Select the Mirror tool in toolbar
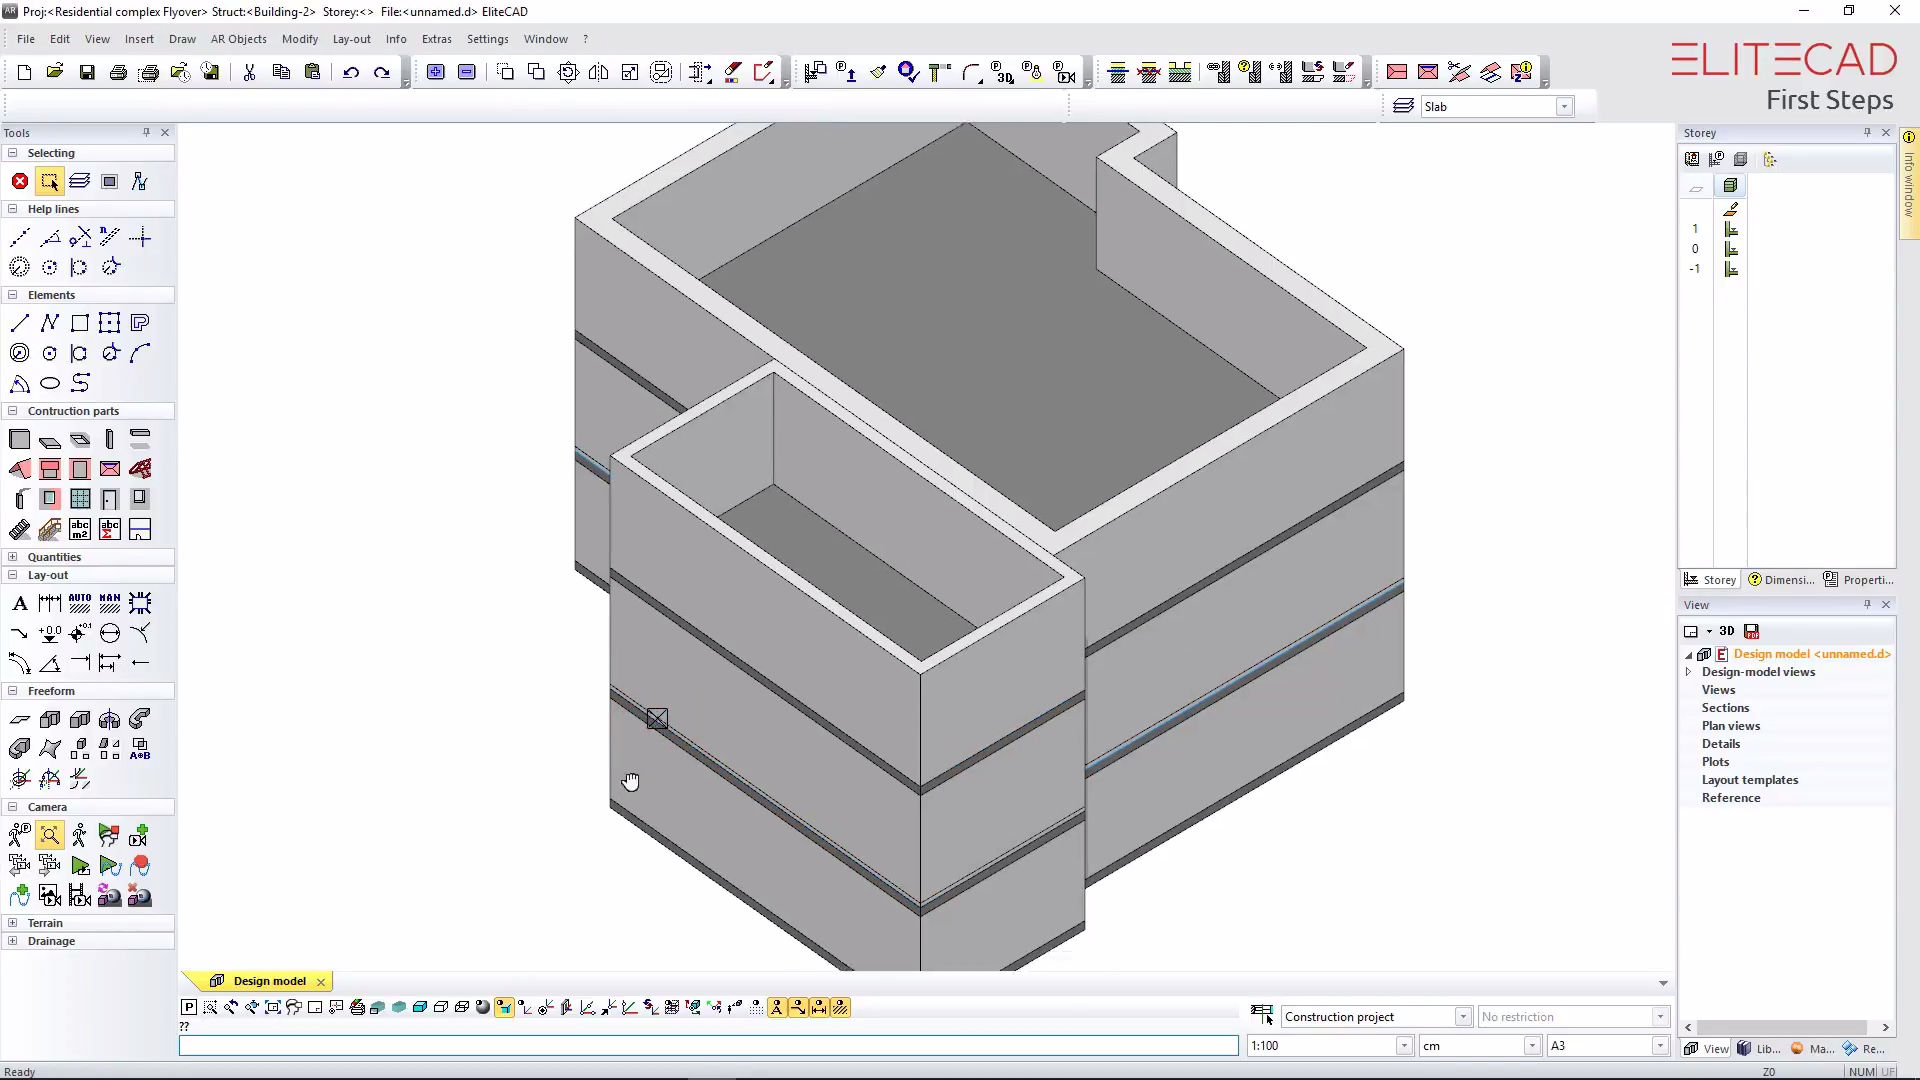The height and width of the screenshot is (1080, 1920). (599, 72)
